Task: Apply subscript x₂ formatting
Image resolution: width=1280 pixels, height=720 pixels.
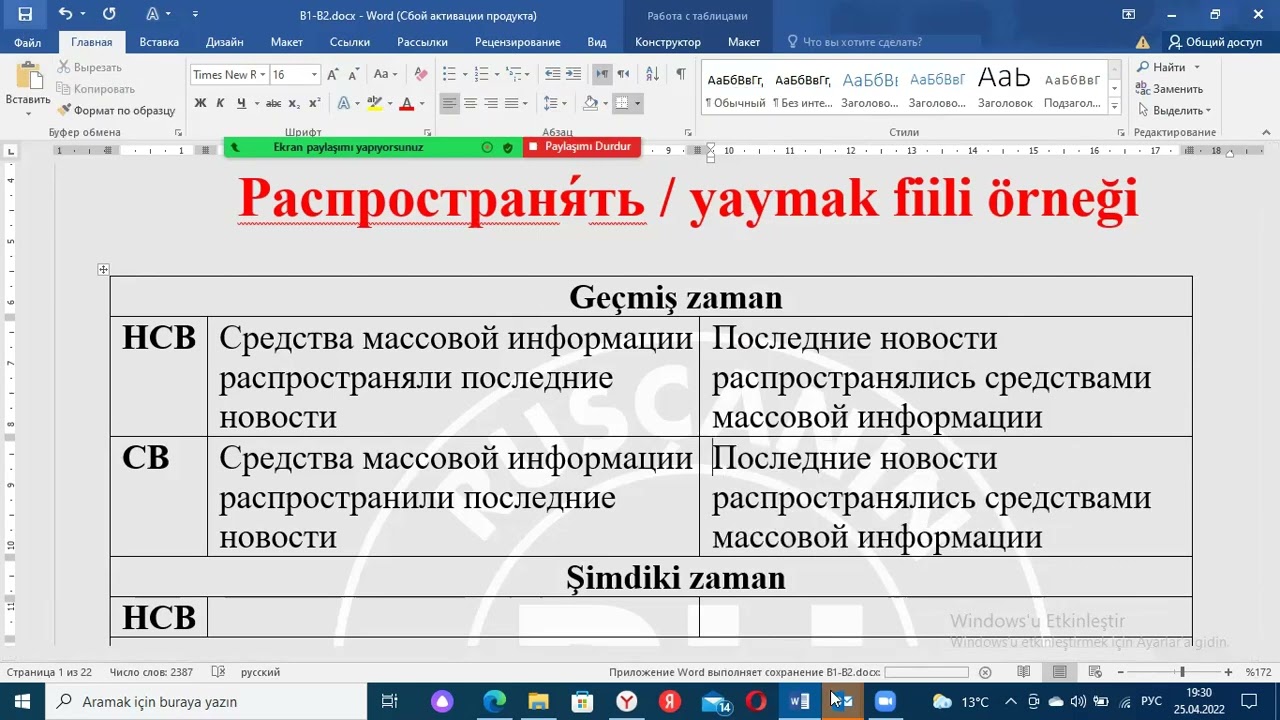Action: [x=294, y=103]
